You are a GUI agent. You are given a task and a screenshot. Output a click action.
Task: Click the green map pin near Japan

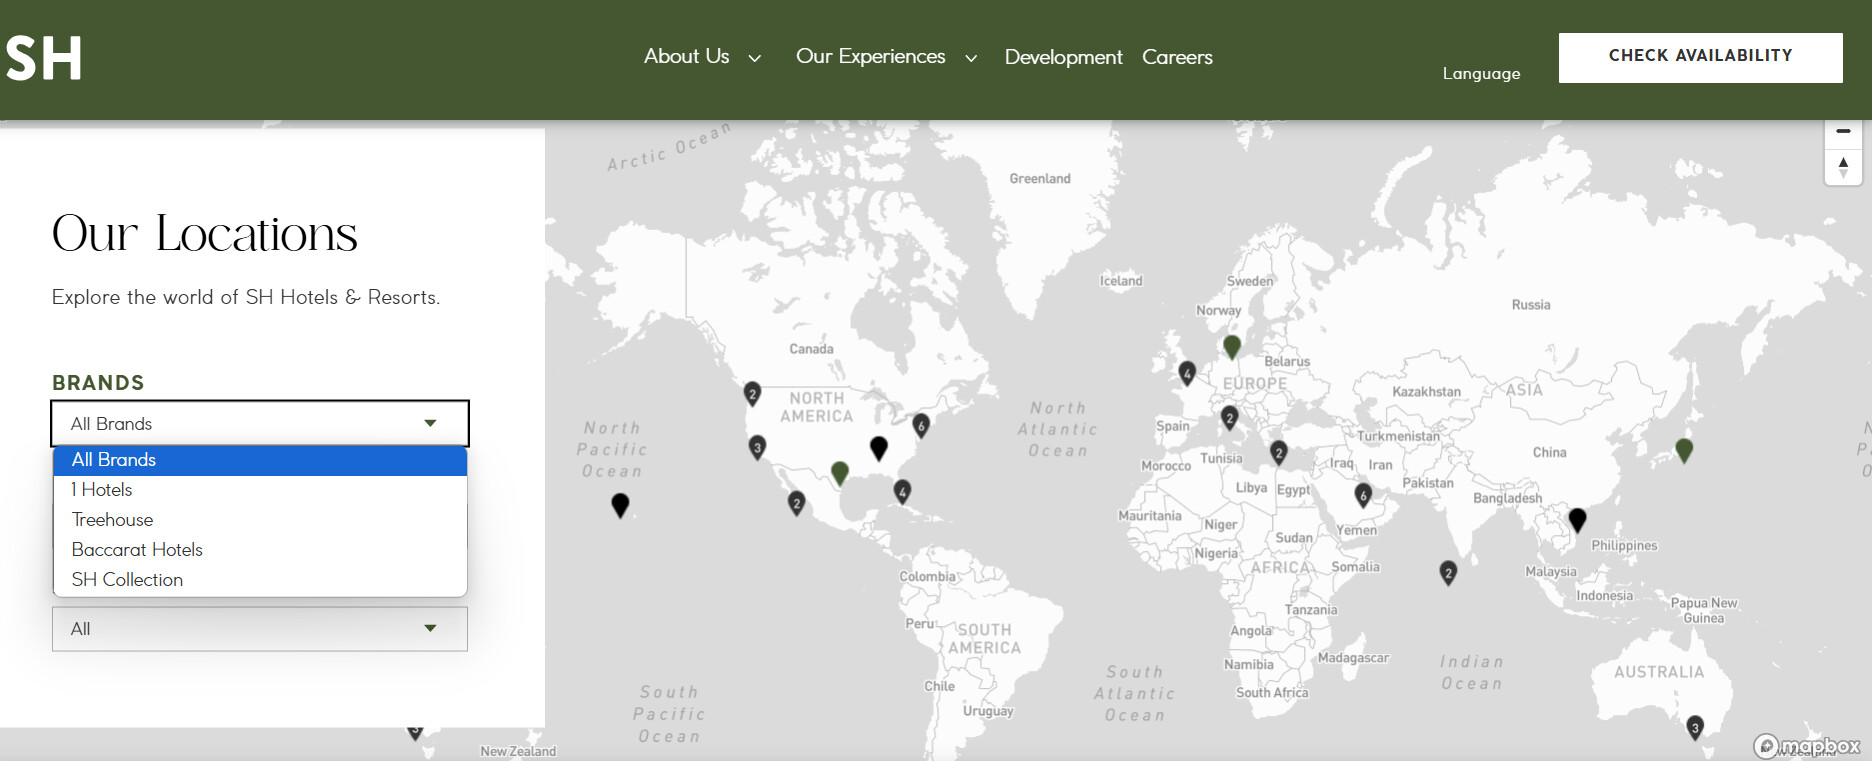(1684, 450)
